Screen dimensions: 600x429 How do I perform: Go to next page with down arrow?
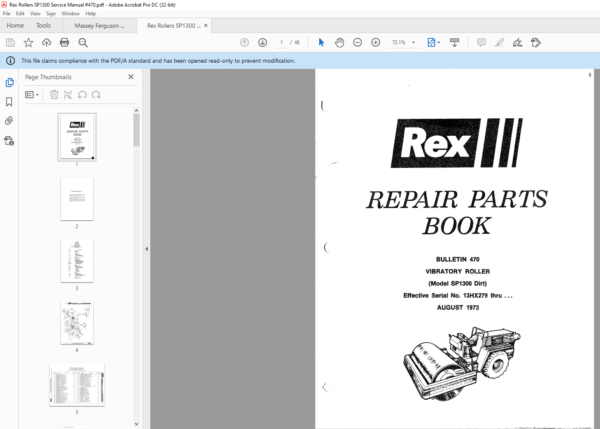[262, 43]
